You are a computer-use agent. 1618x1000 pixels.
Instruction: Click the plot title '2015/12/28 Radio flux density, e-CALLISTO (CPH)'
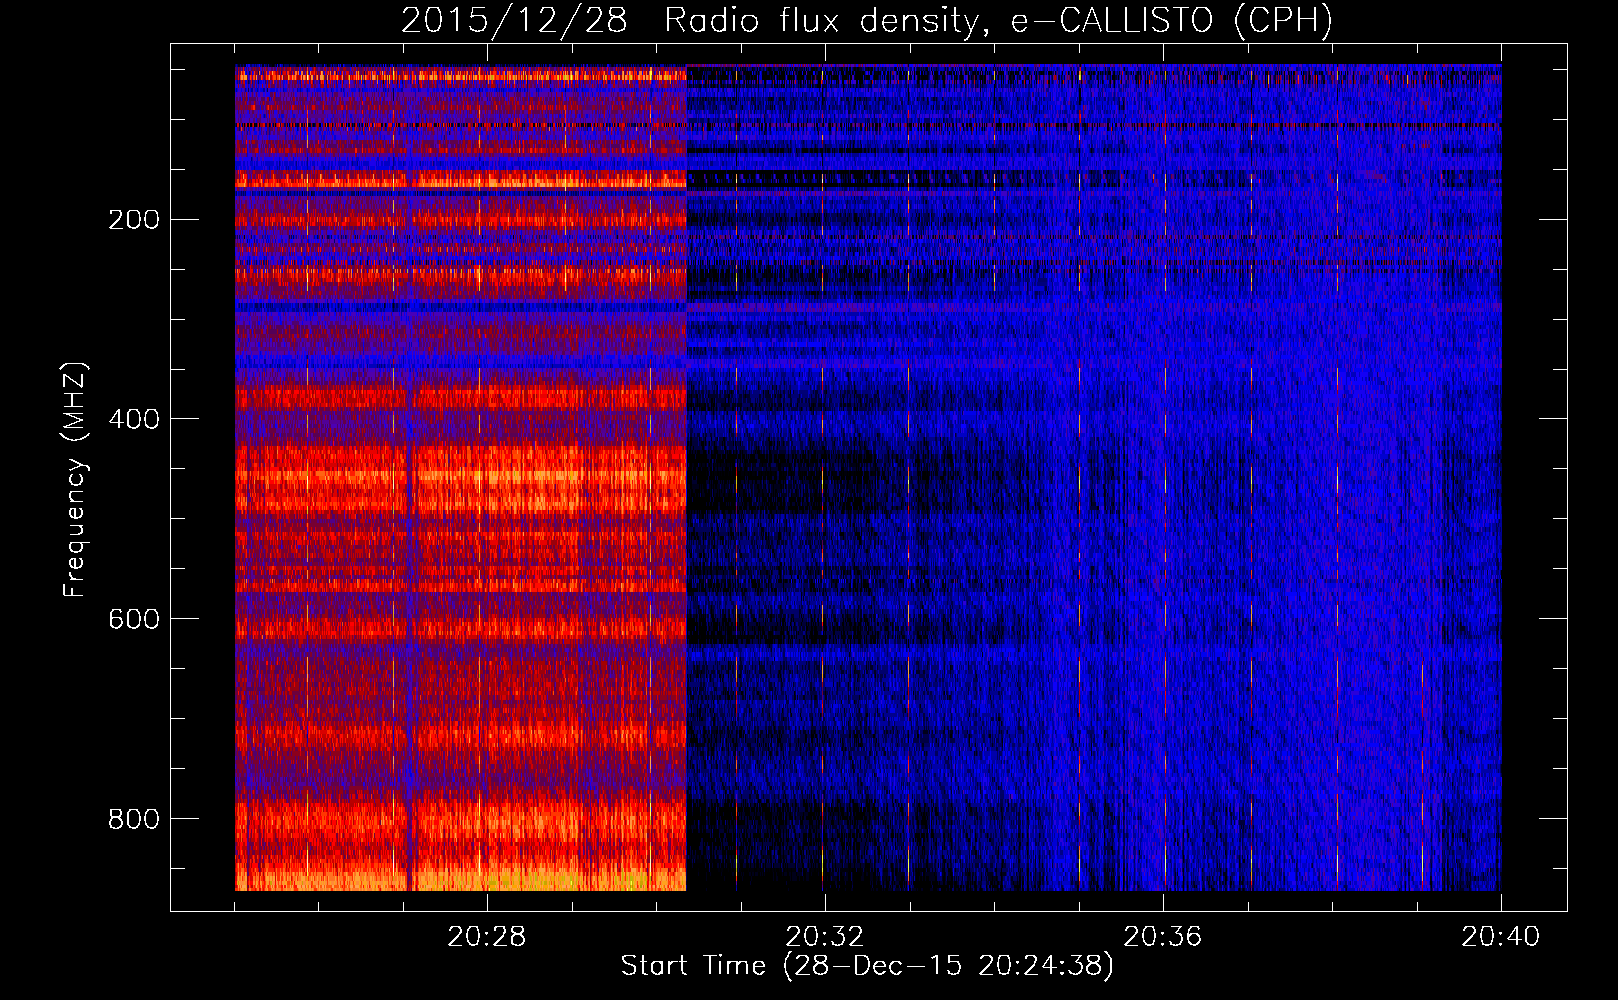tap(867, 20)
